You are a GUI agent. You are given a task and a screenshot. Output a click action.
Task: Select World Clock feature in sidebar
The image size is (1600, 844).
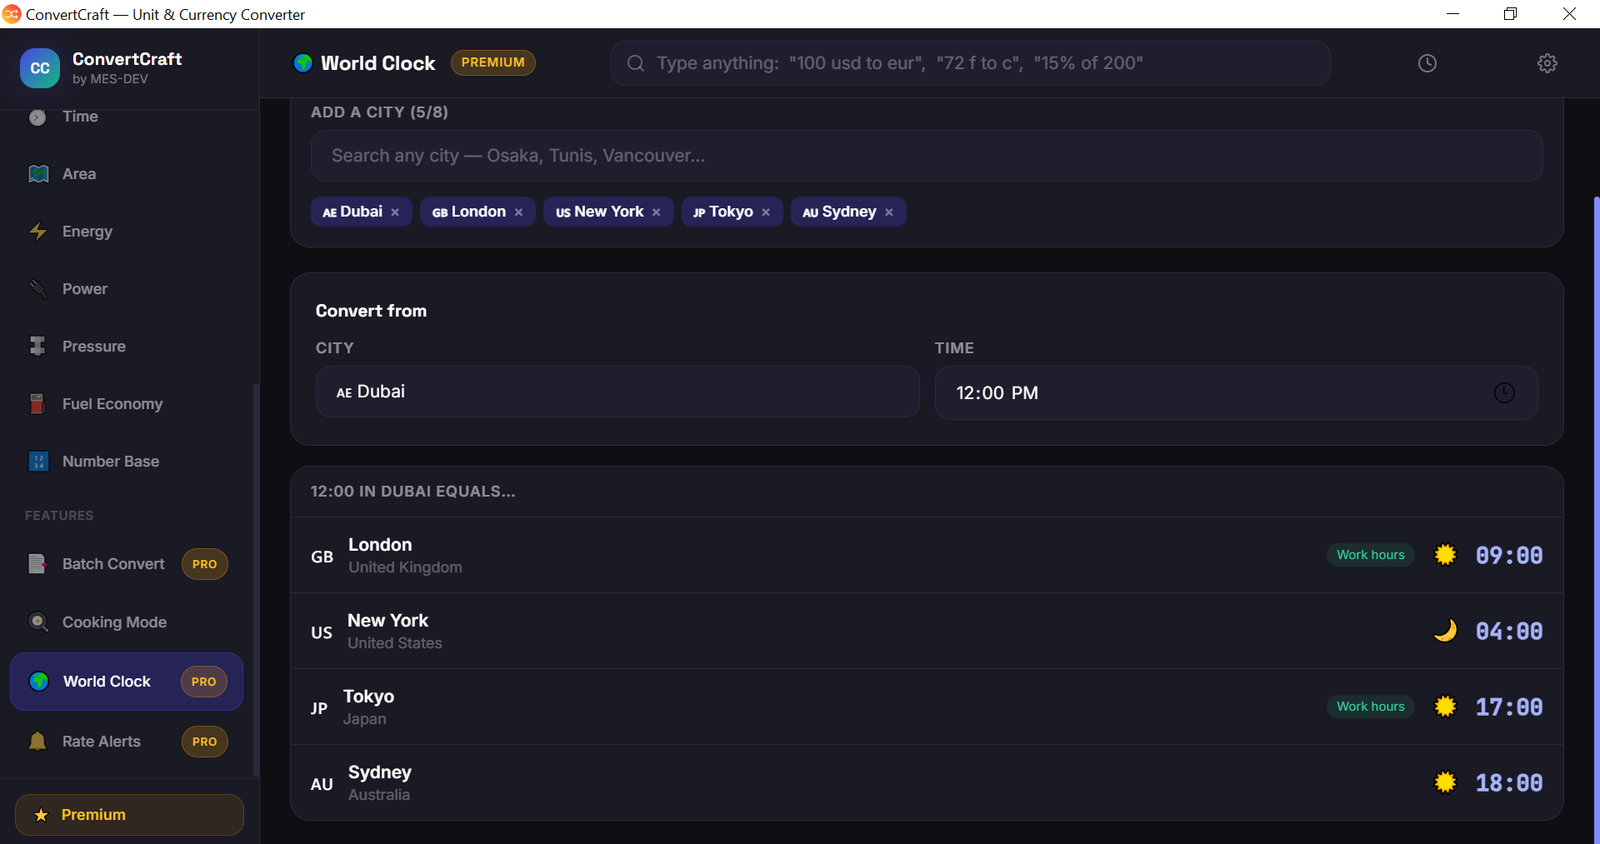point(126,682)
